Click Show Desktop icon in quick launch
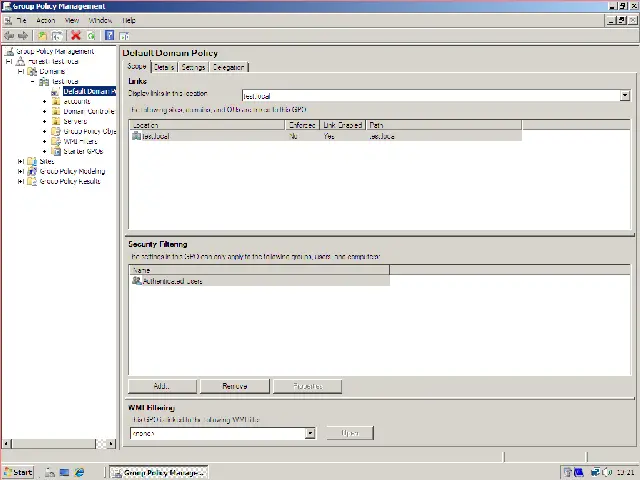640x480 pixels. pos(64,472)
